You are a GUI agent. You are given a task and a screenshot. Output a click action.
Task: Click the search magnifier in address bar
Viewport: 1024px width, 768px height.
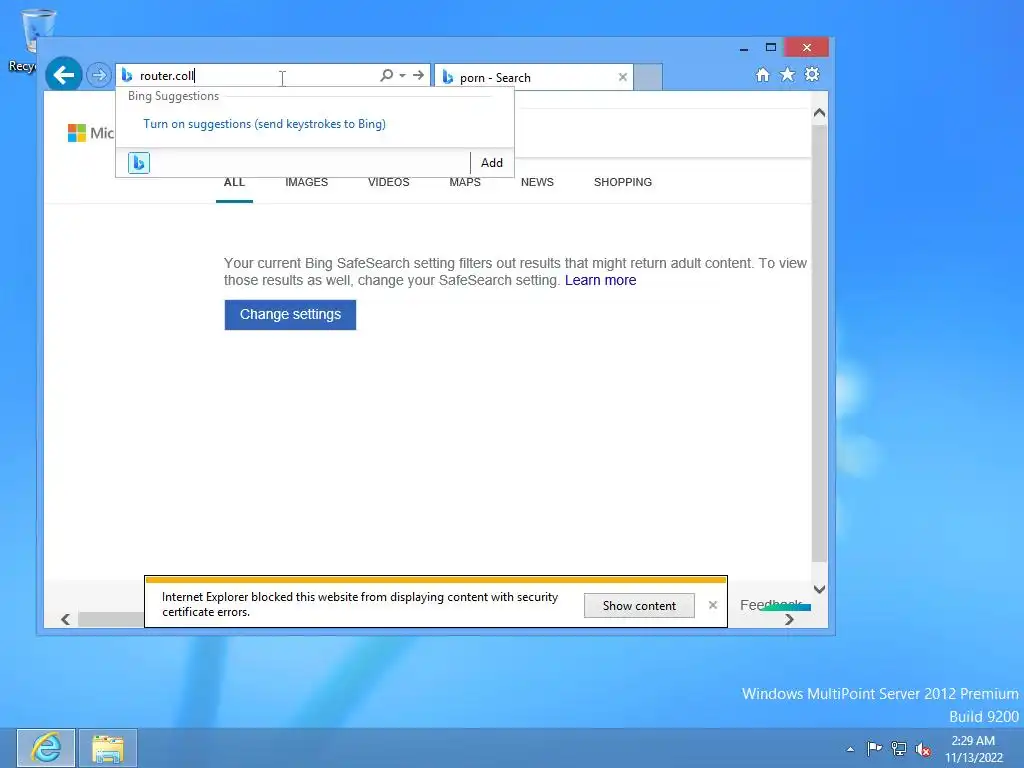tap(386, 75)
